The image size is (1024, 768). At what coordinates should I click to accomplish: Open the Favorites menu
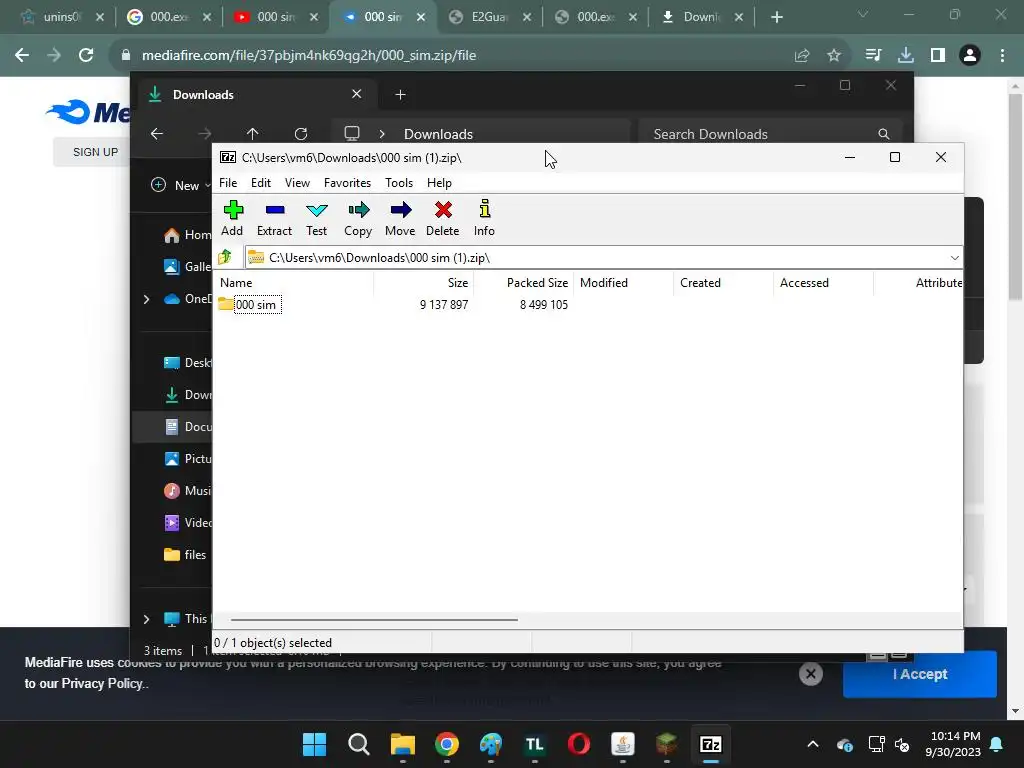[347, 183]
